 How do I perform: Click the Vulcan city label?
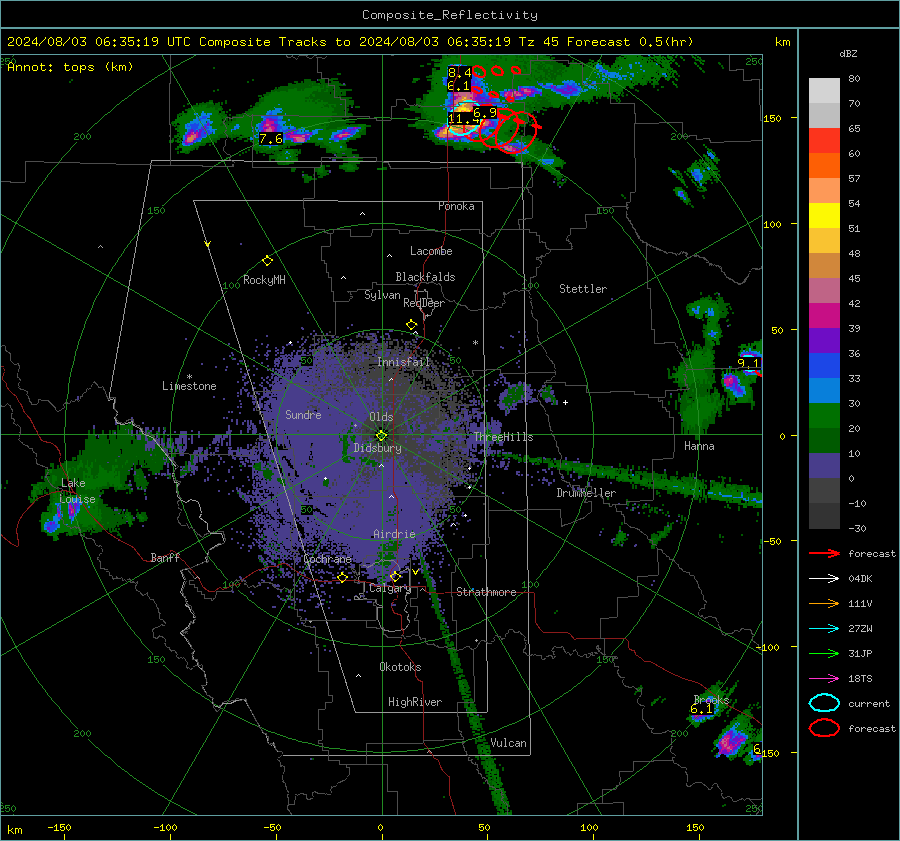509,743
